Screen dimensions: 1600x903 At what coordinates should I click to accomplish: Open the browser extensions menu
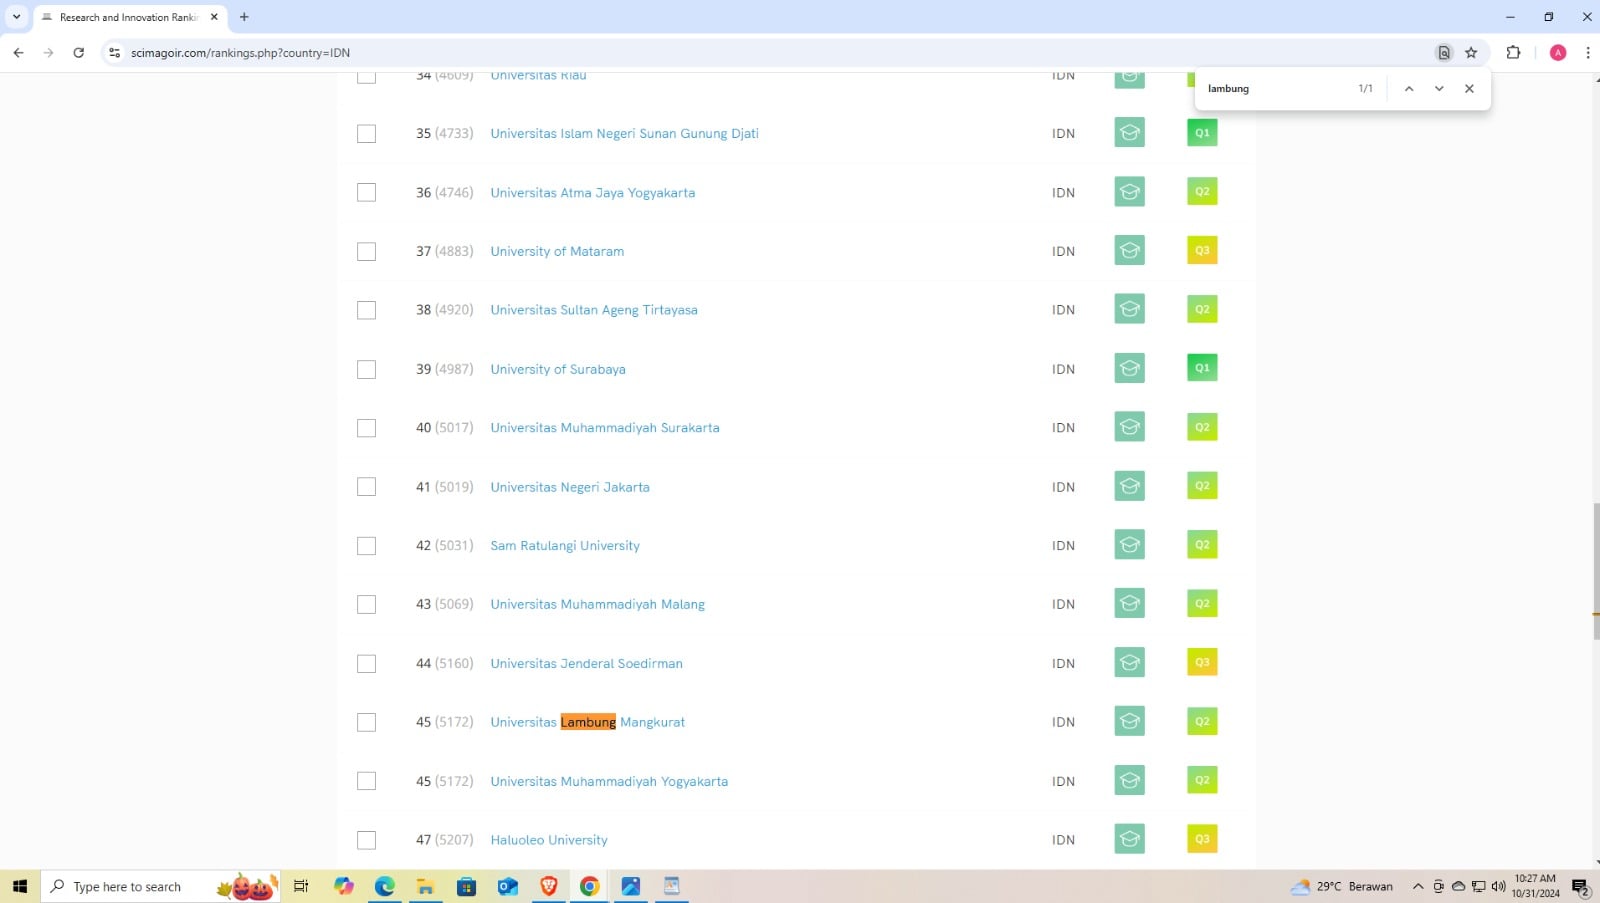1513,53
